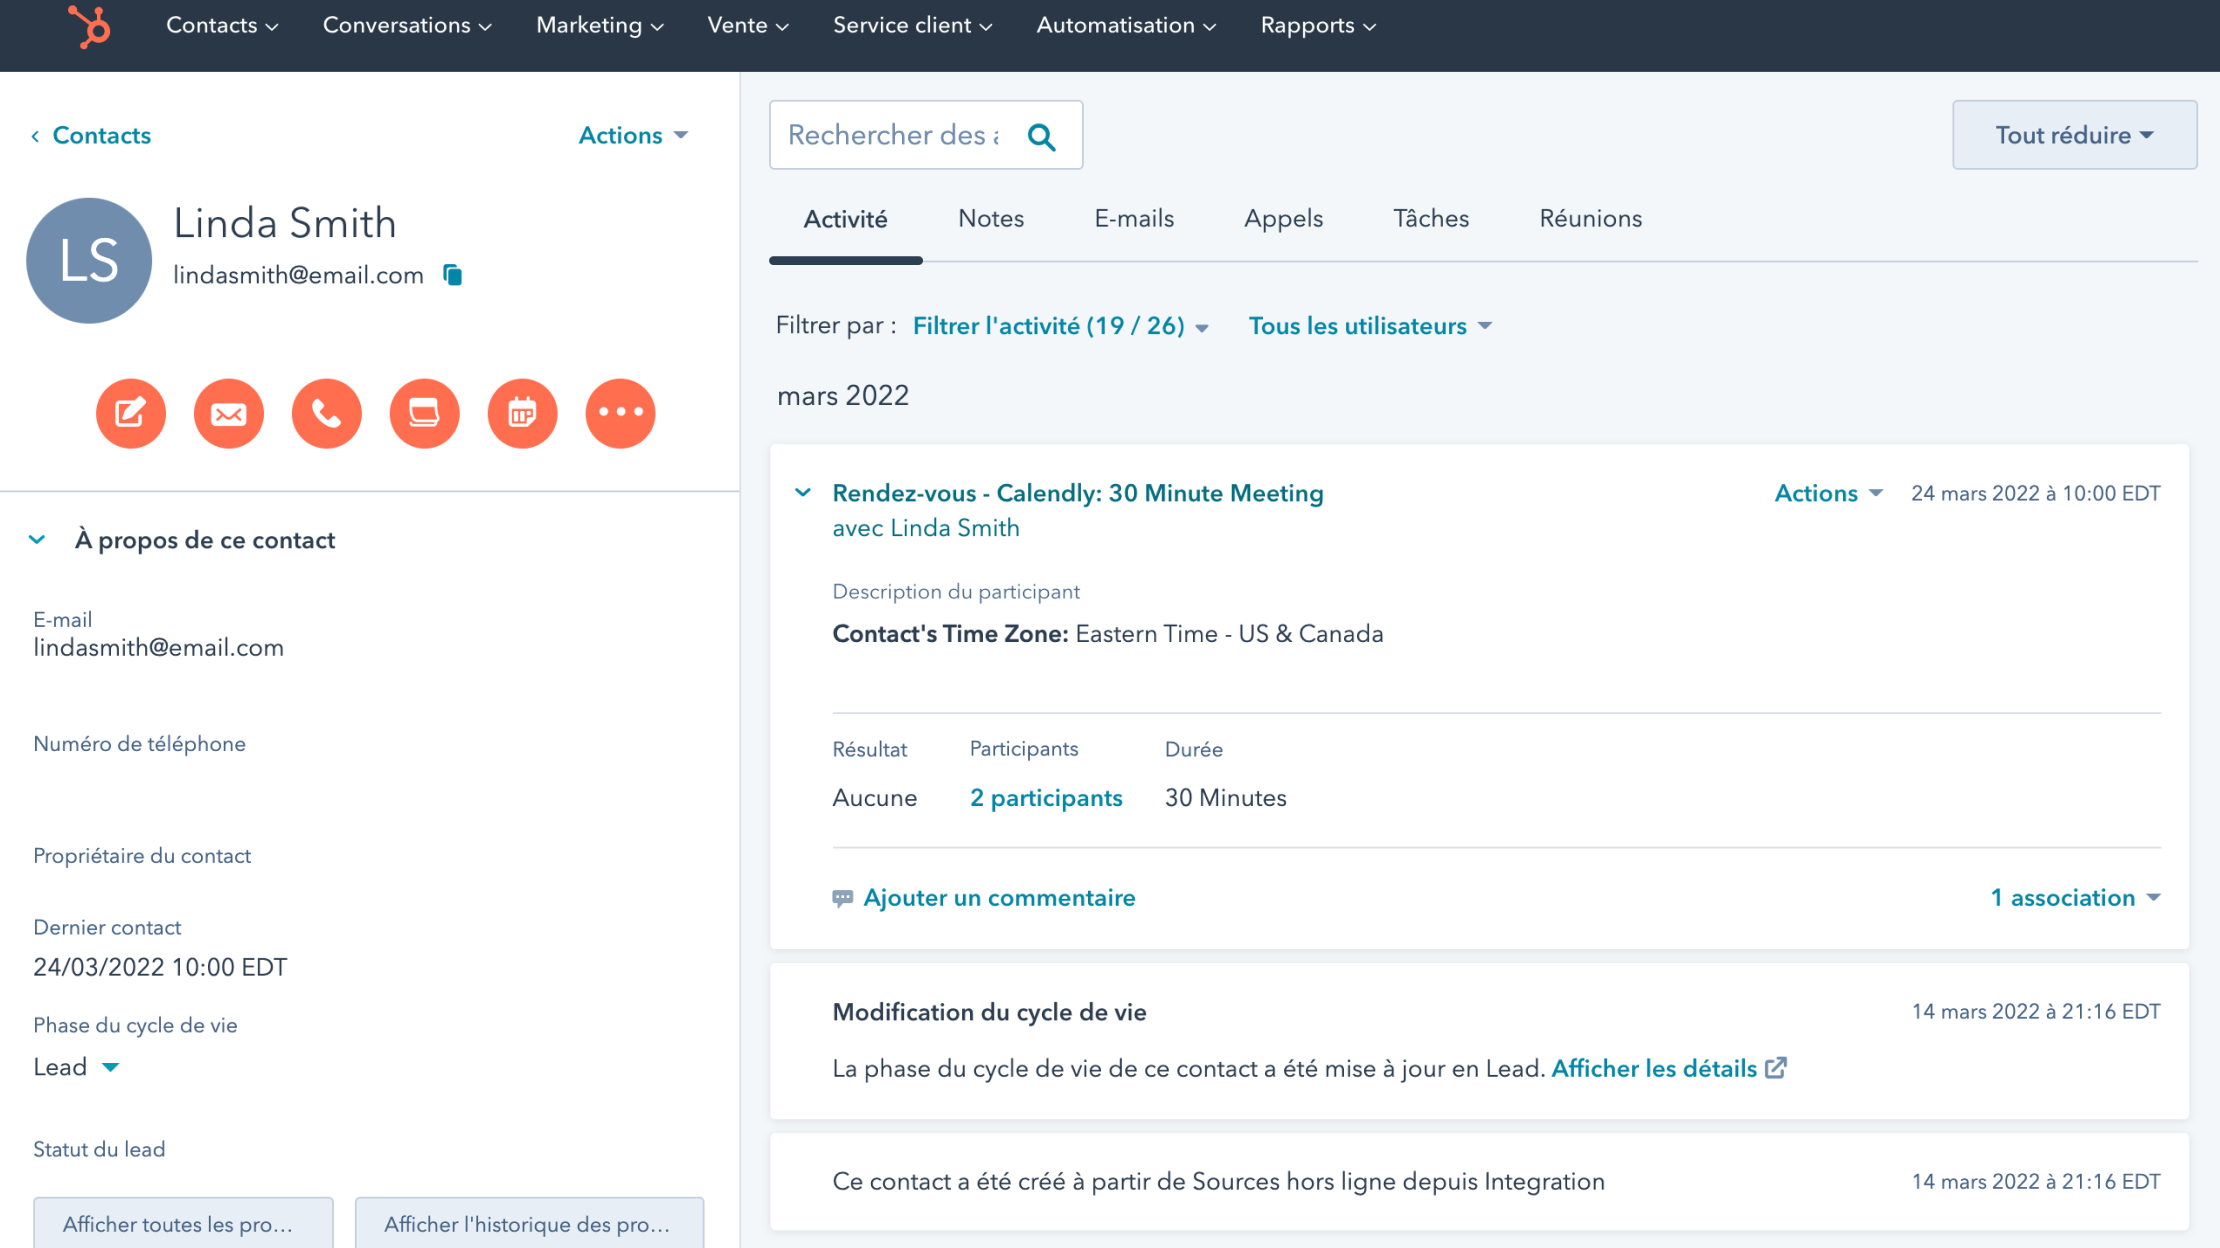The image size is (2220, 1248).
Task: Go back to the Contacts list
Action: point(91,136)
